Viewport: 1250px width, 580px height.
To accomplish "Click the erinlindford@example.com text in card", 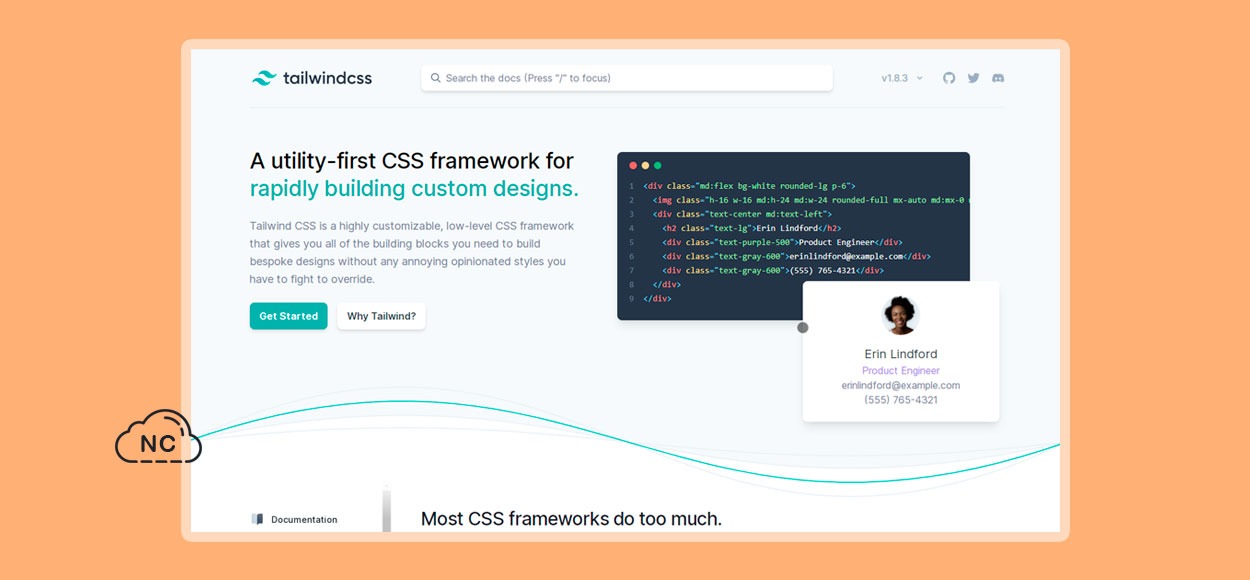I will (901, 385).
